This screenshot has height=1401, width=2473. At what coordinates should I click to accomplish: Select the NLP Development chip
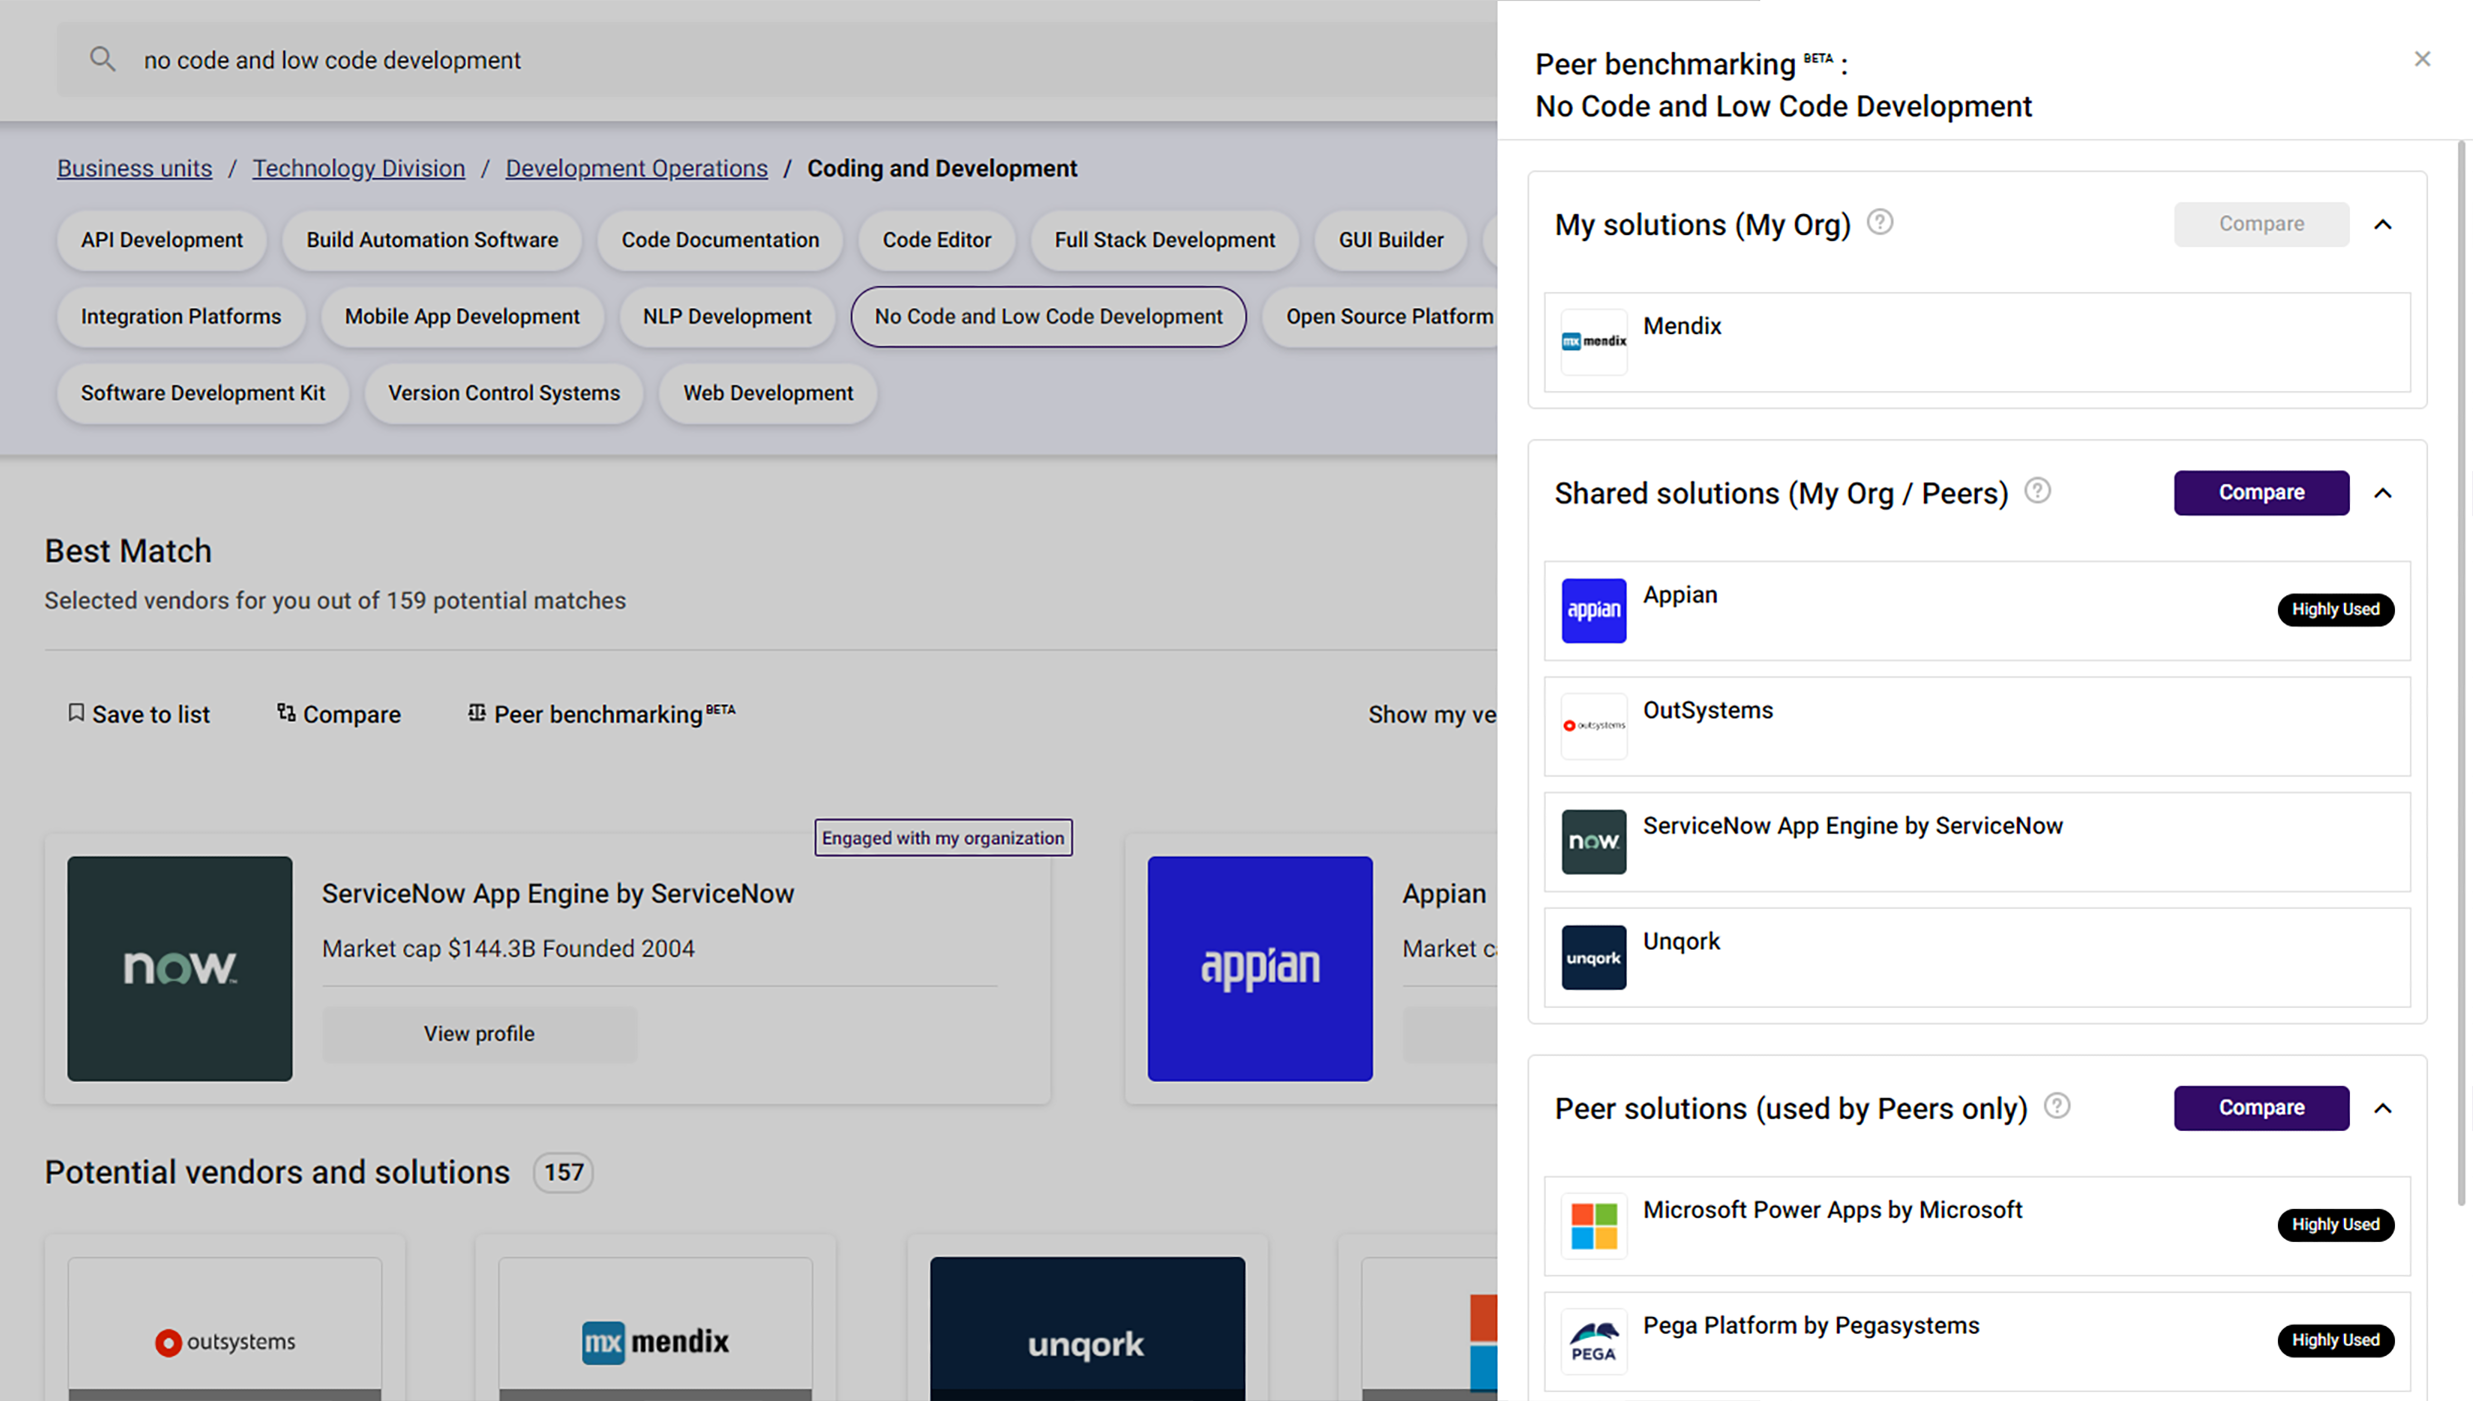point(727,317)
